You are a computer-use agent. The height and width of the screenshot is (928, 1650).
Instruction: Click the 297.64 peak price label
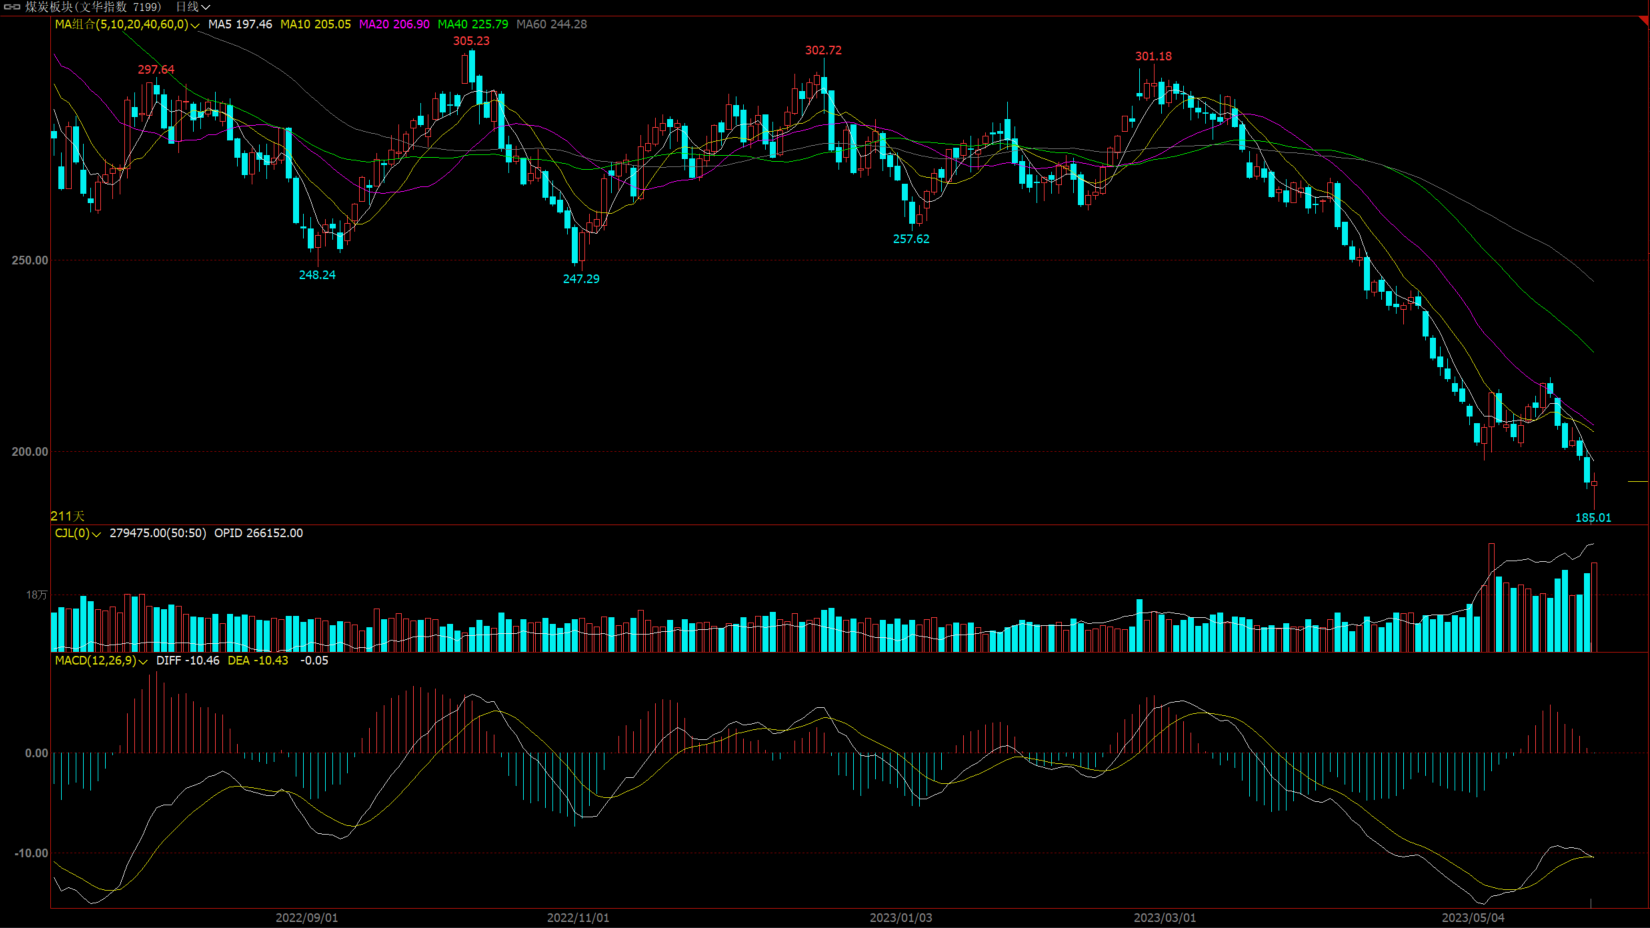coord(156,70)
